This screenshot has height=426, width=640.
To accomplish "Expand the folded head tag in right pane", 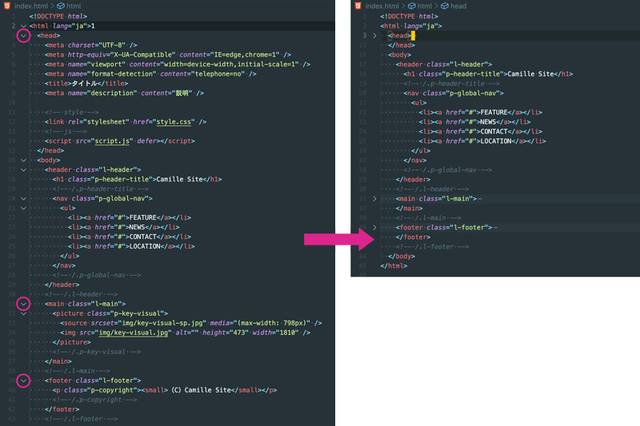I will (374, 36).
